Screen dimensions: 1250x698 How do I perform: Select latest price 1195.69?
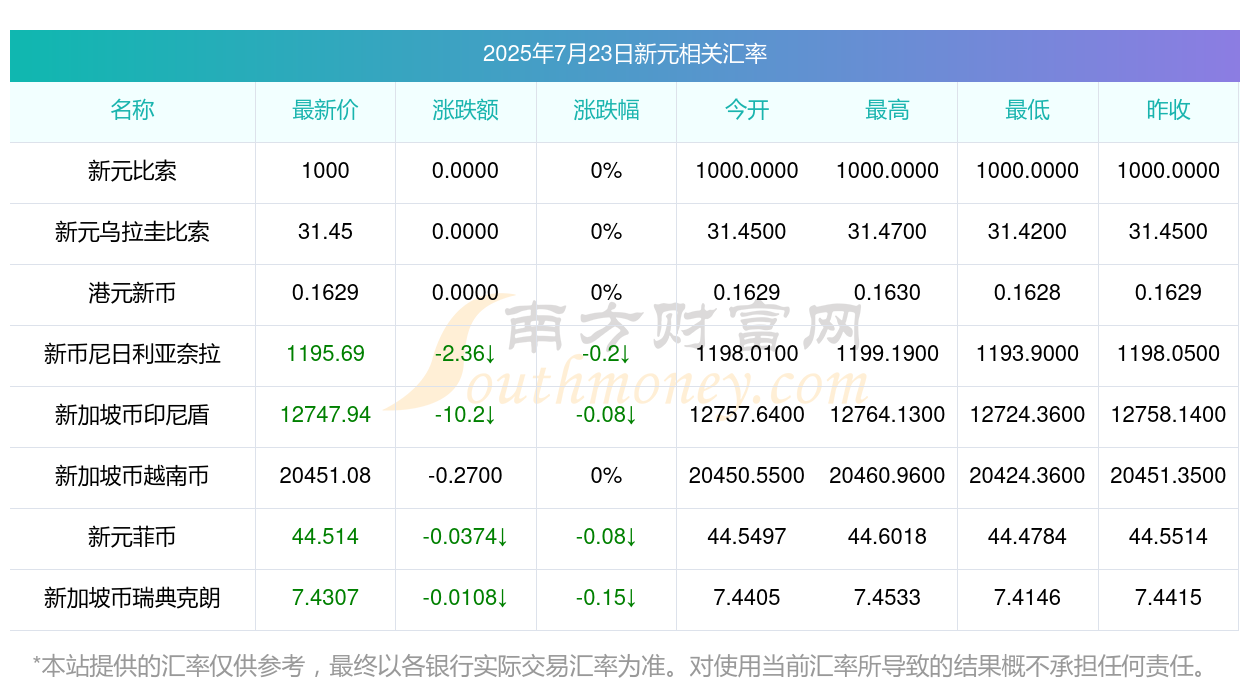pyautogui.click(x=325, y=354)
